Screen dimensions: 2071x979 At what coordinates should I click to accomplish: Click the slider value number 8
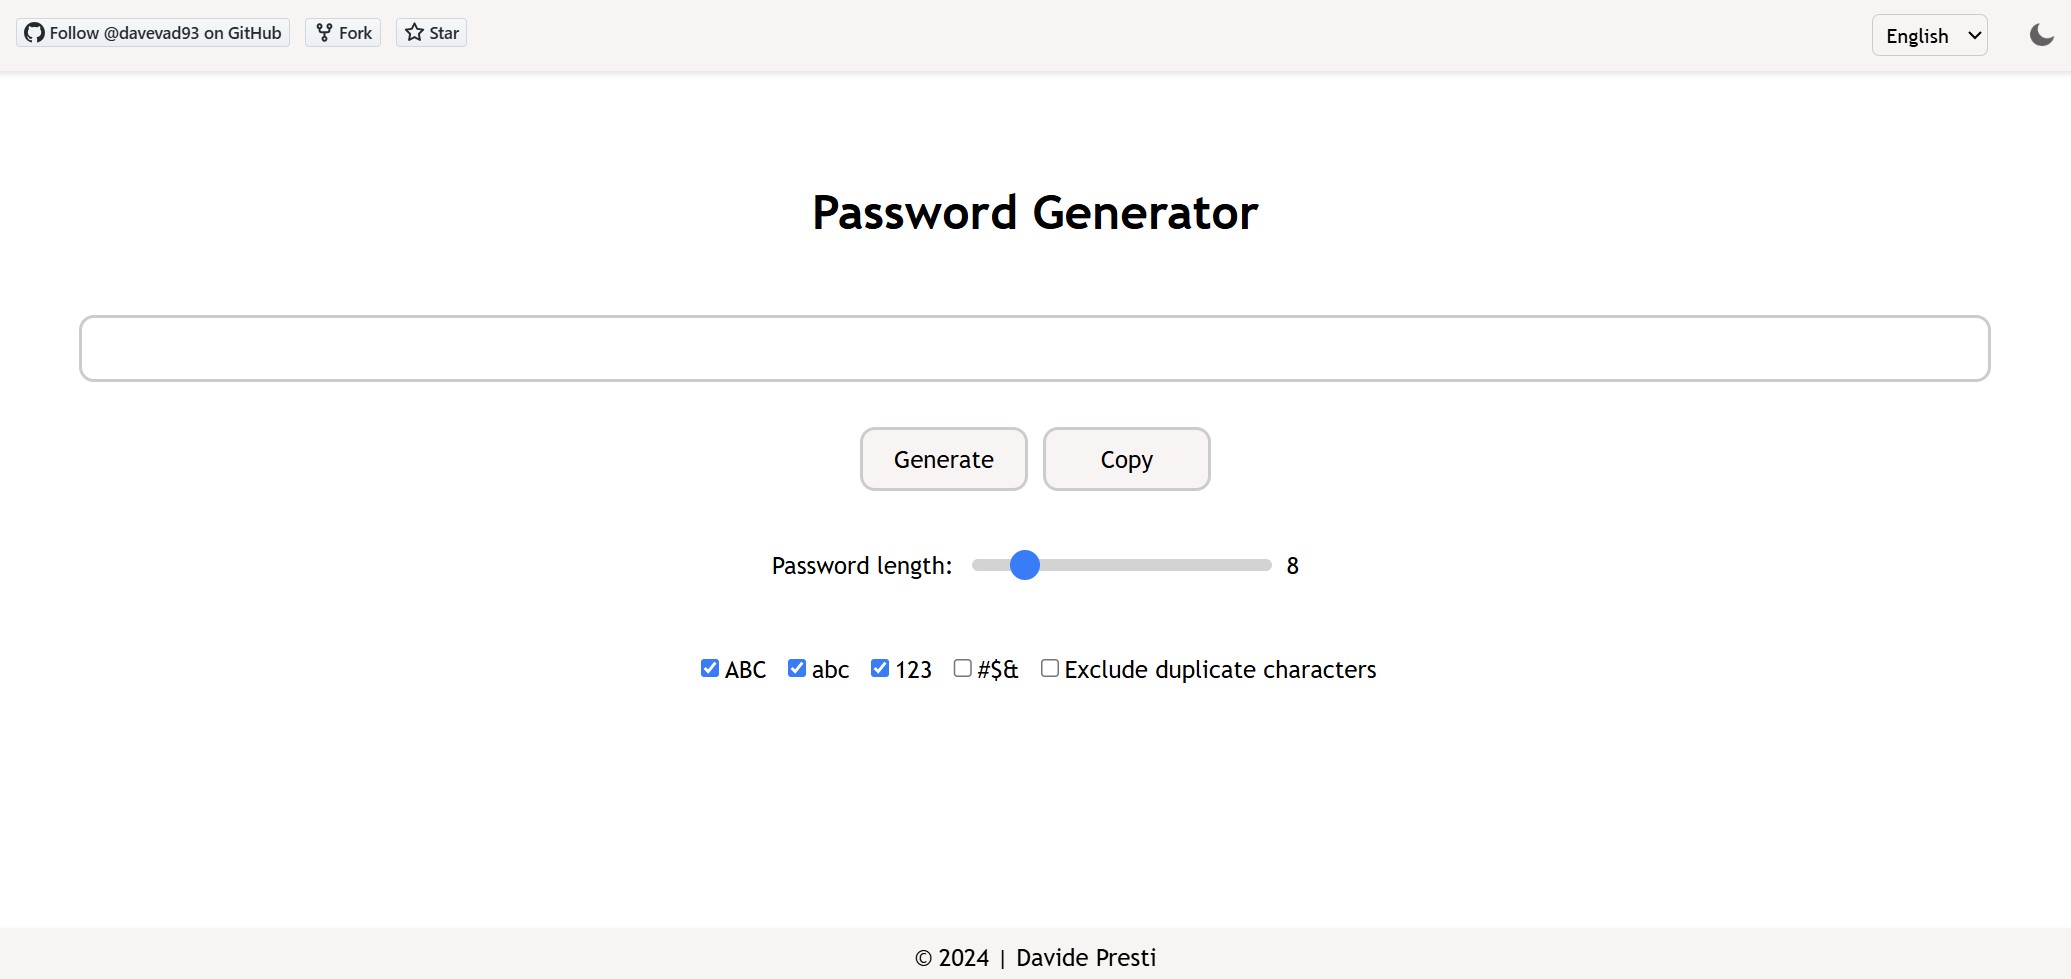tap(1292, 566)
